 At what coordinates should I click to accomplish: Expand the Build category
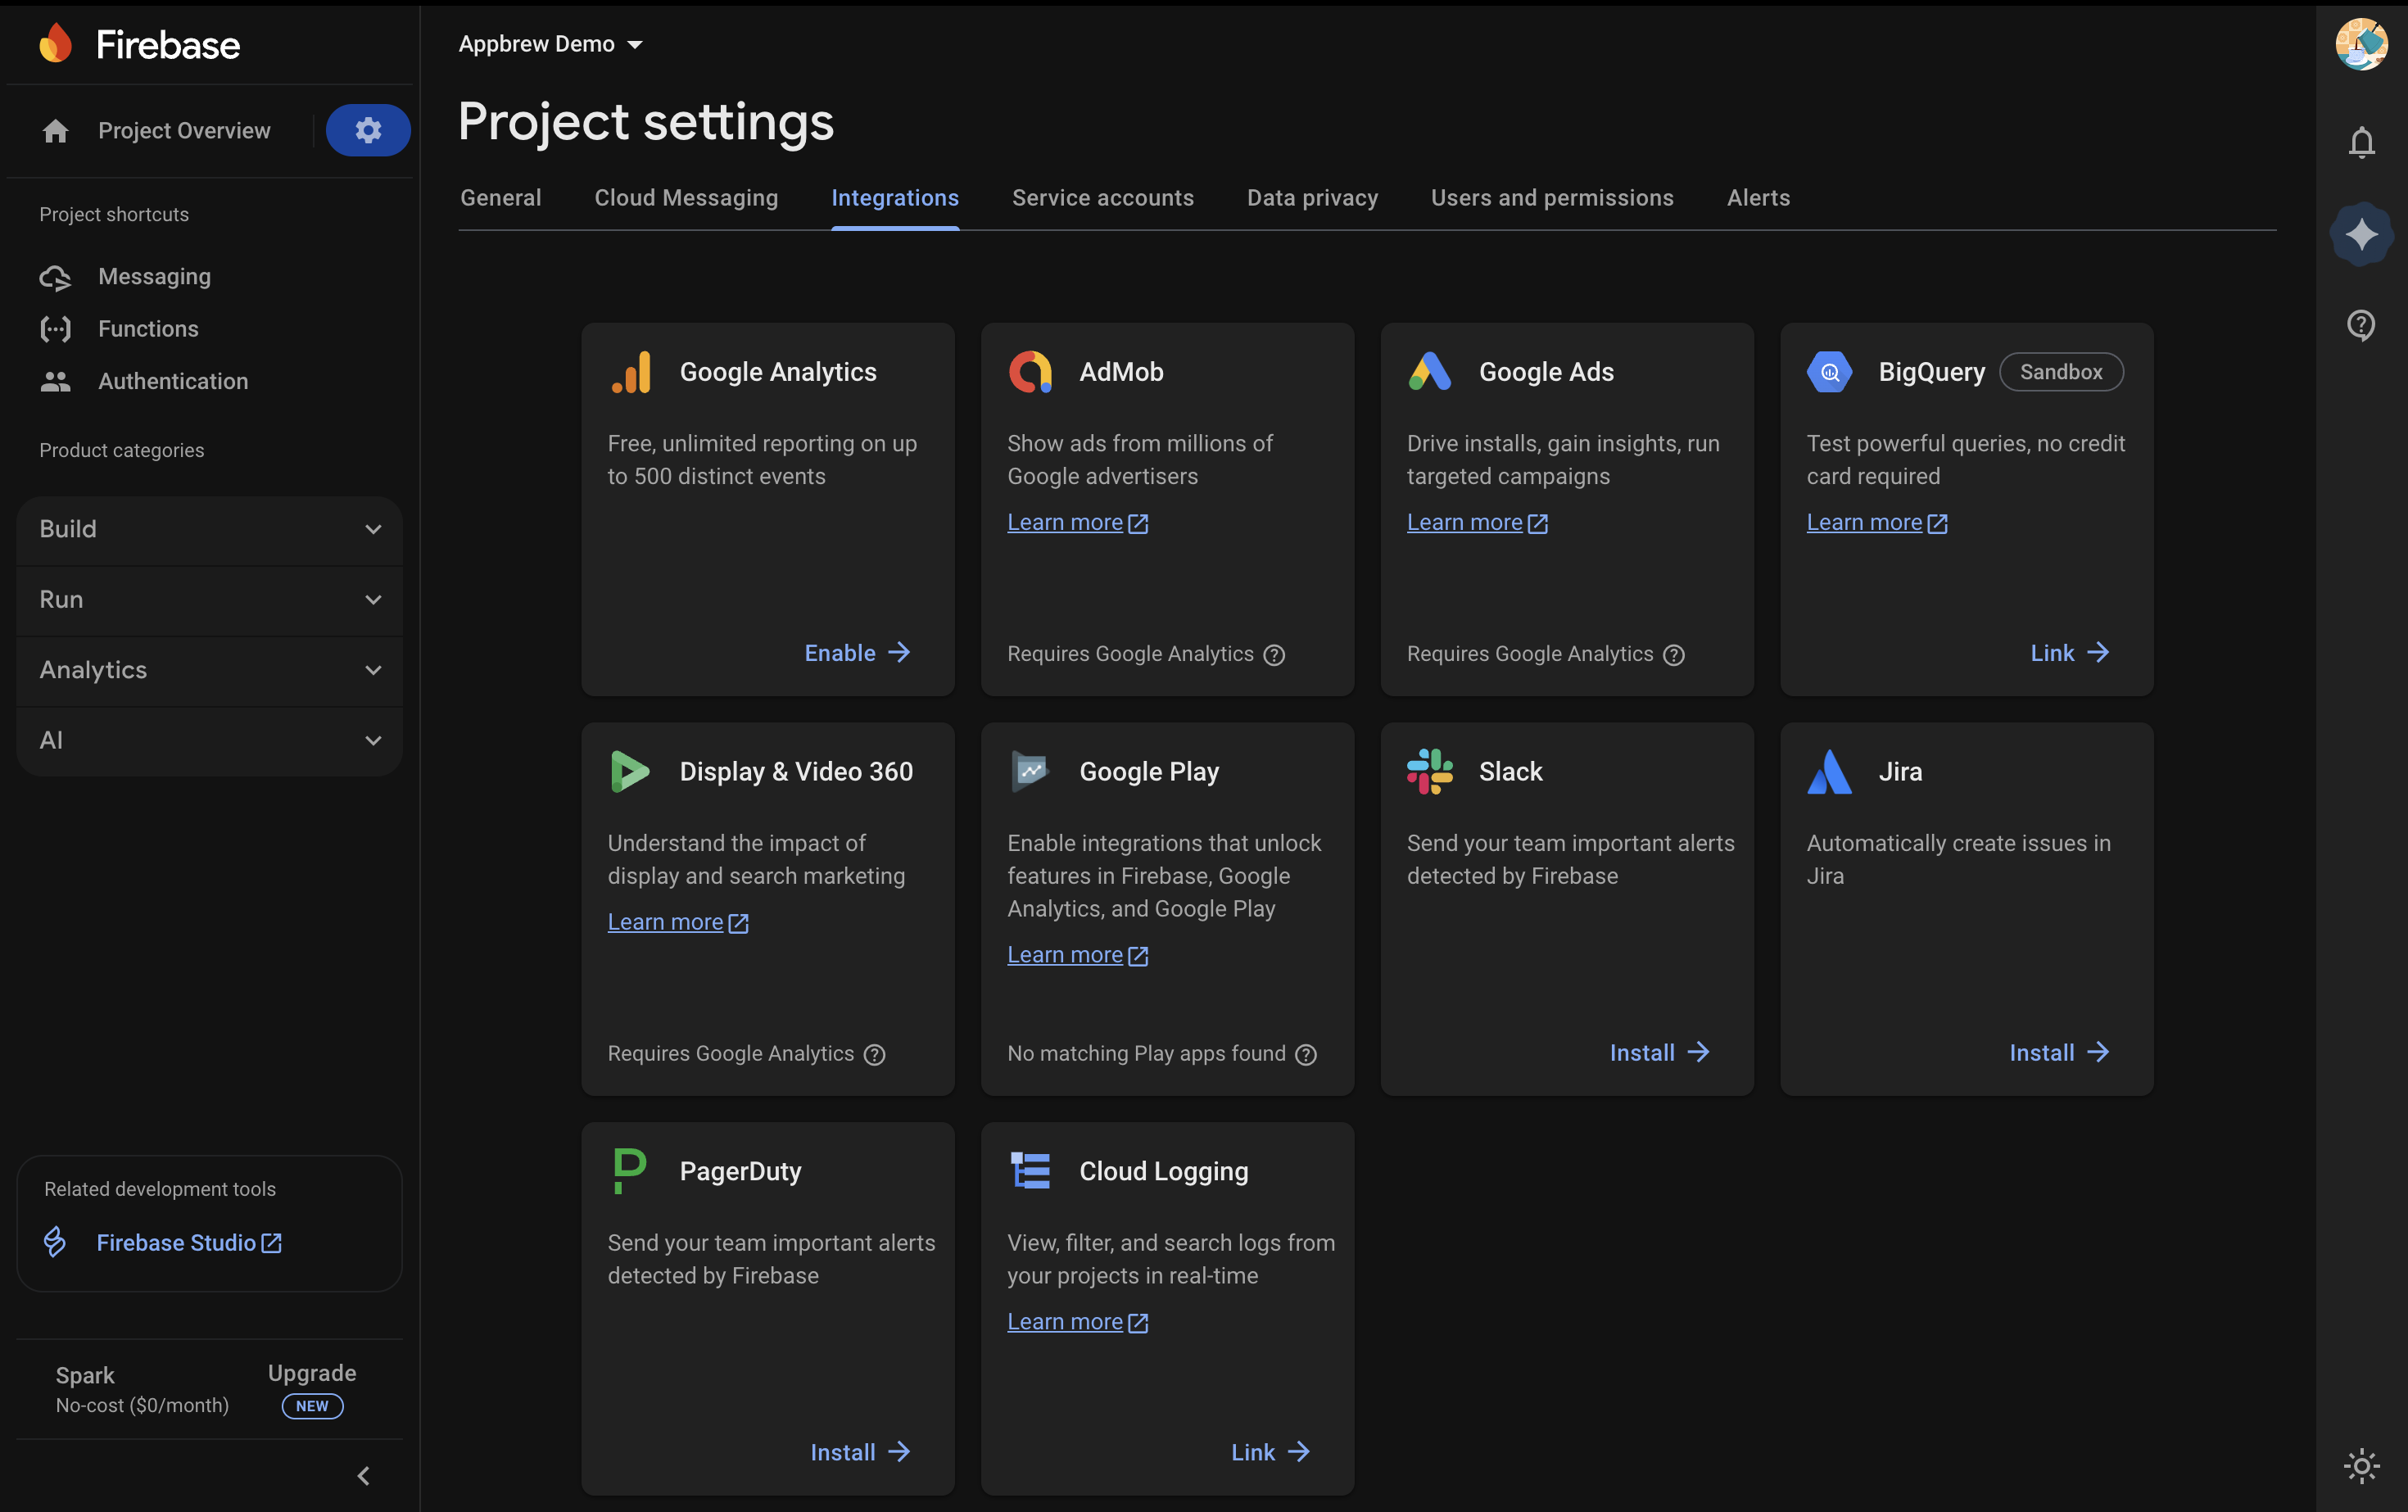[209, 529]
